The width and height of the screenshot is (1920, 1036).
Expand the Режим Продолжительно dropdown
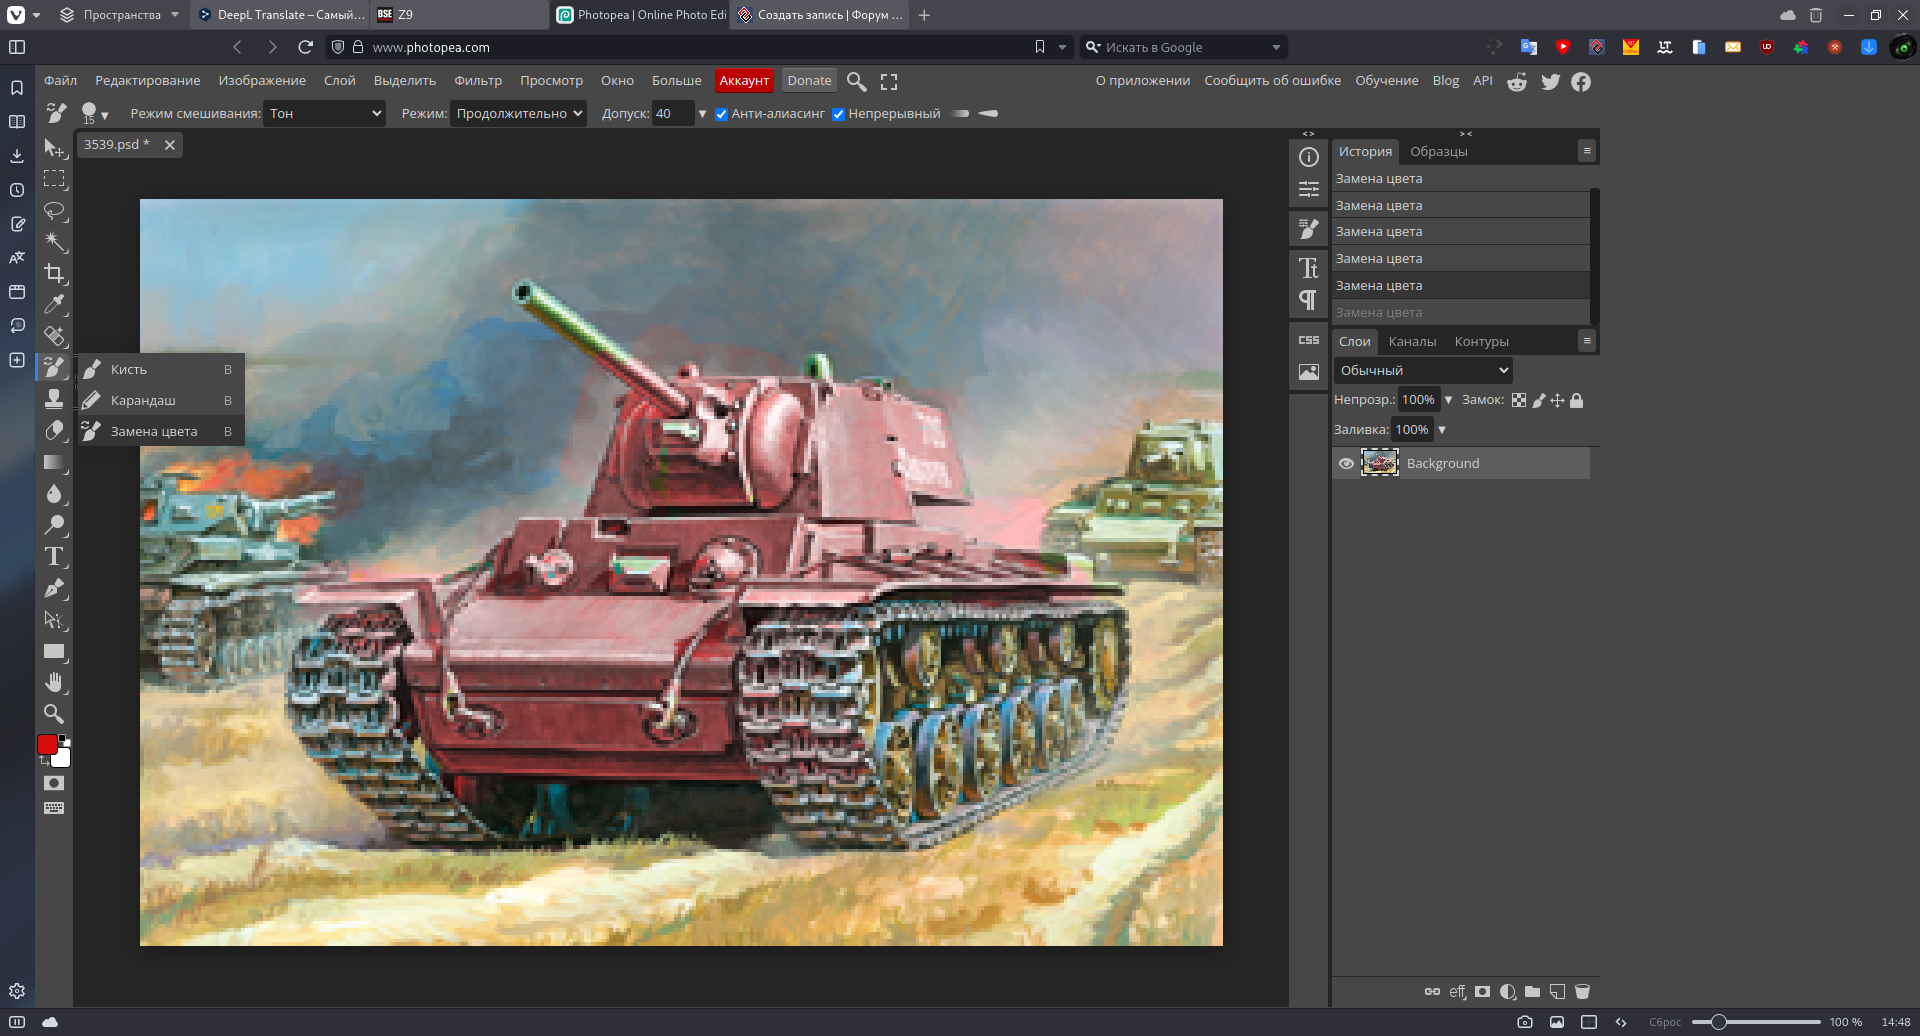pyautogui.click(x=518, y=114)
